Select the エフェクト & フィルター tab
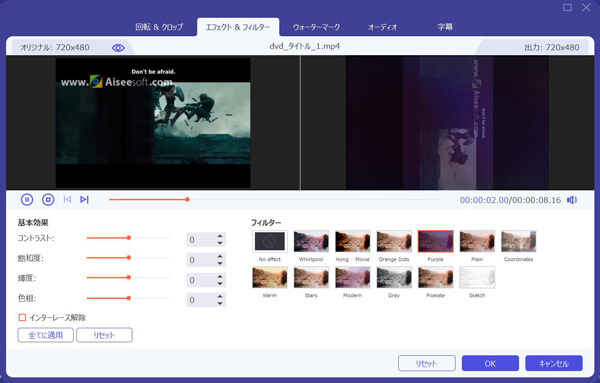This screenshot has width=600, height=383. click(238, 27)
